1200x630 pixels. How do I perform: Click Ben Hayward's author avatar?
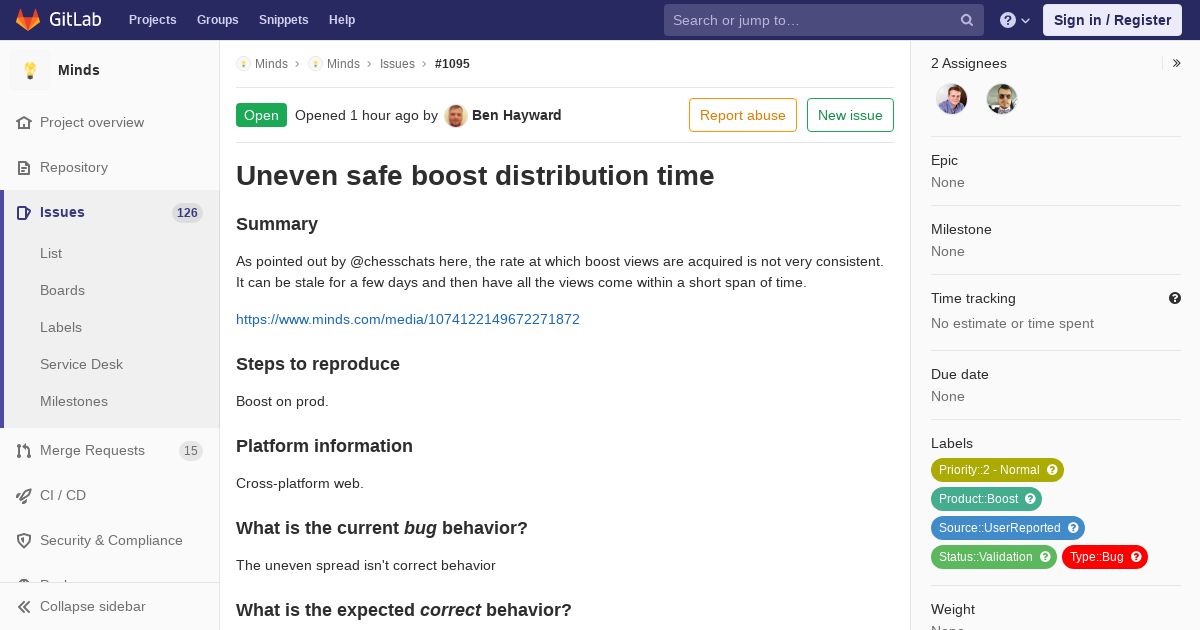pyautogui.click(x=456, y=115)
